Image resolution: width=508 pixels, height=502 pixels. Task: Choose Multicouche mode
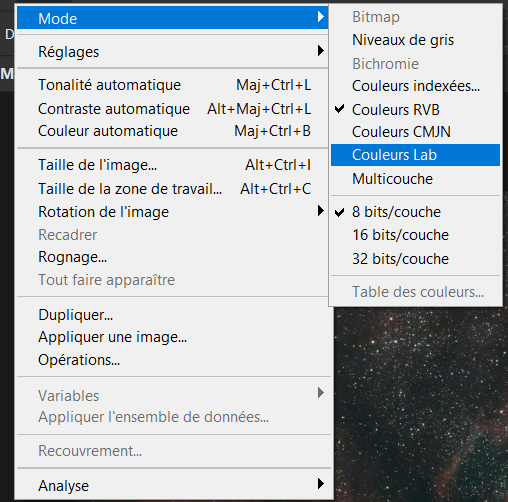415,179
